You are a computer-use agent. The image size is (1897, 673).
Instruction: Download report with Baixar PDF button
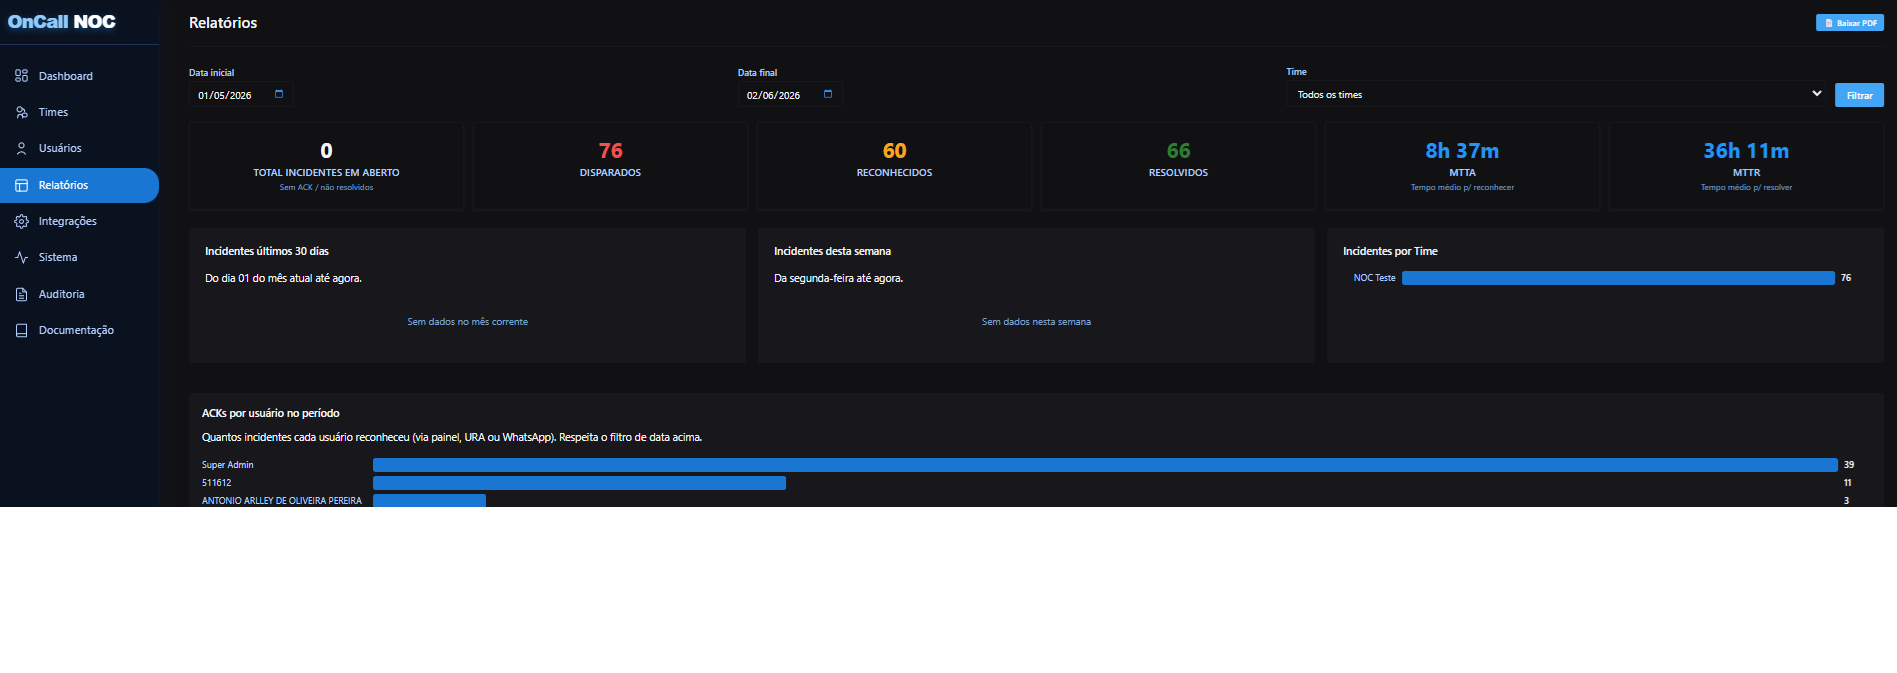tap(1850, 22)
